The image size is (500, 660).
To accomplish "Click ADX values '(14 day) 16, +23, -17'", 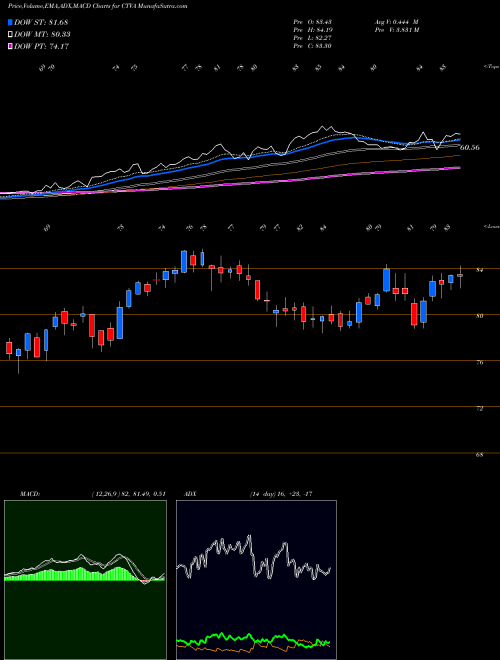I will [280, 494].
